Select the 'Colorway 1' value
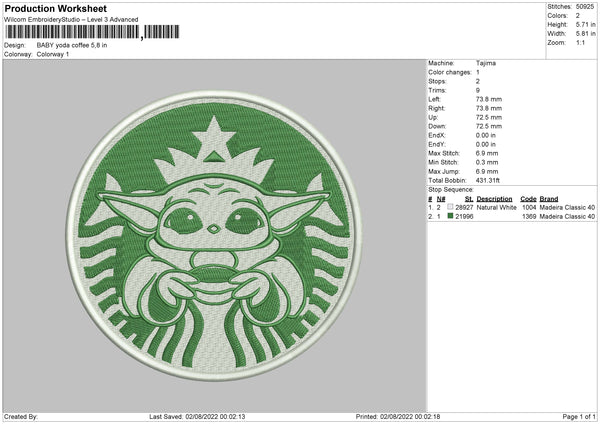This screenshot has height=424, width=600. (x=53, y=54)
